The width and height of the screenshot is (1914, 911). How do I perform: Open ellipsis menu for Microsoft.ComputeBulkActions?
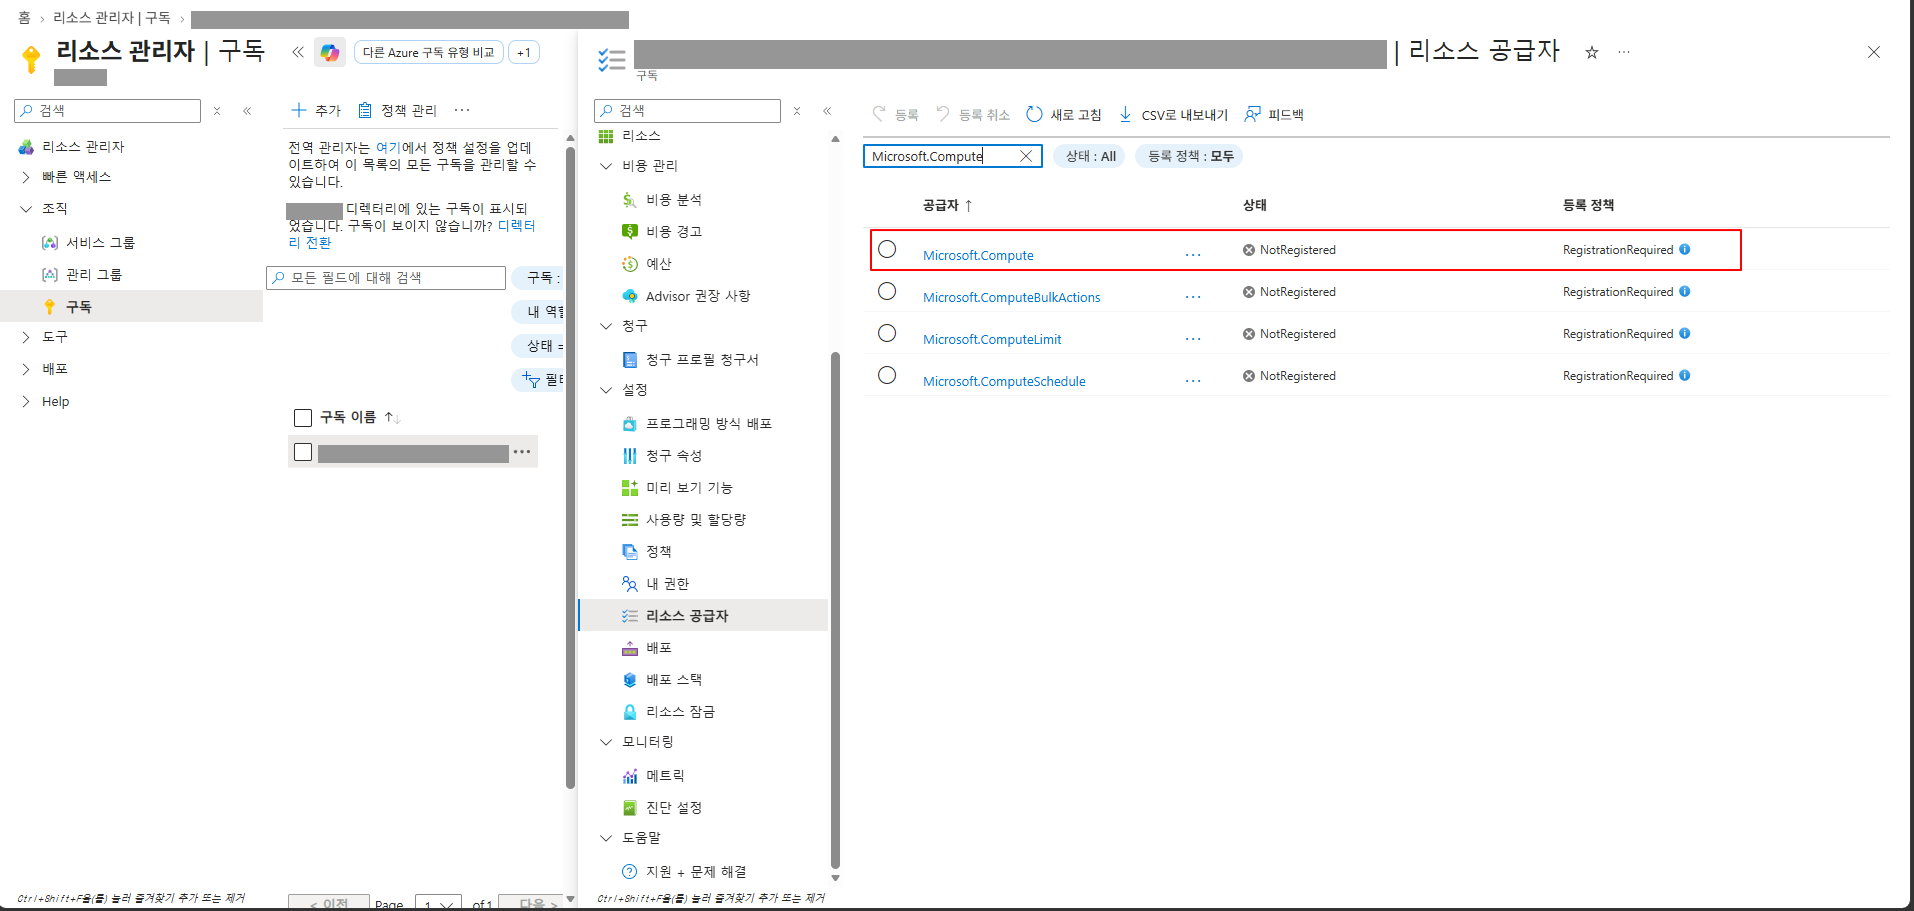(1193, 297)
